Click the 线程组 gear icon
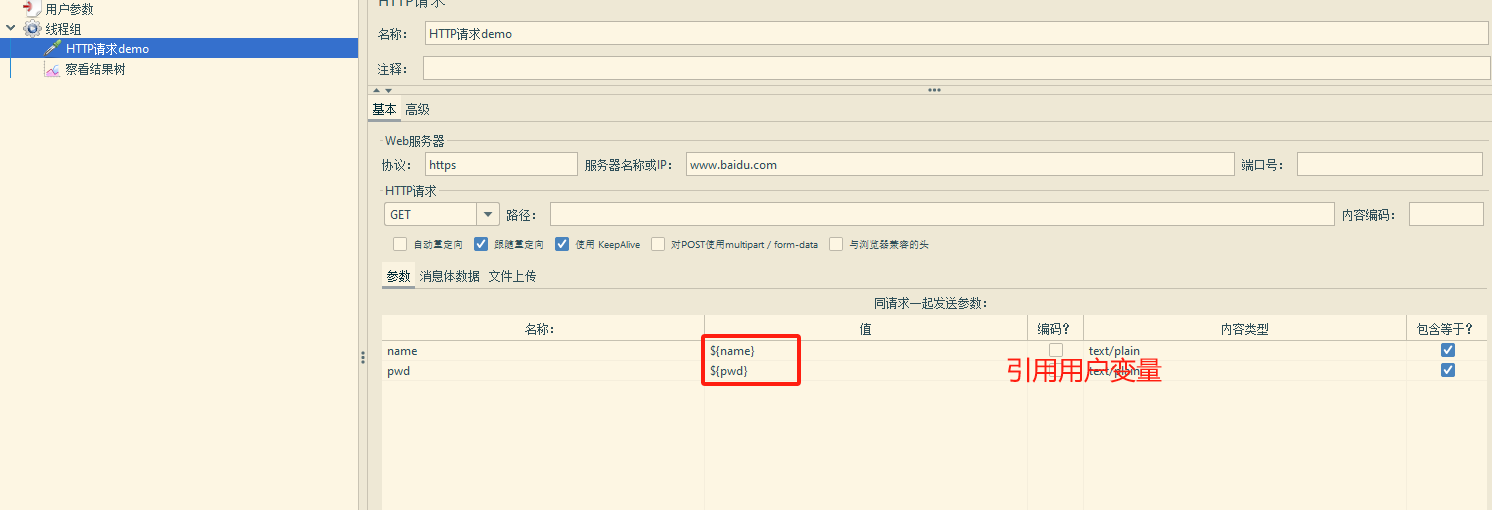The image size is (1492, 510). click(33, 29)
